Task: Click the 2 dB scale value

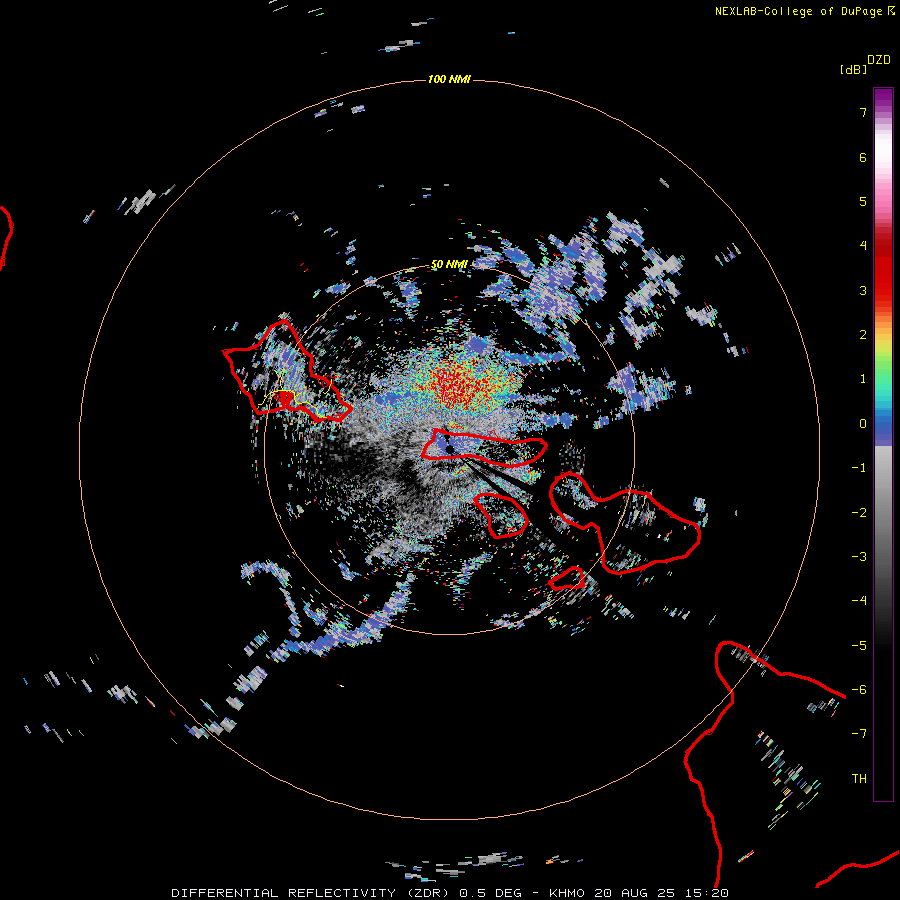Action: [863, 335]
